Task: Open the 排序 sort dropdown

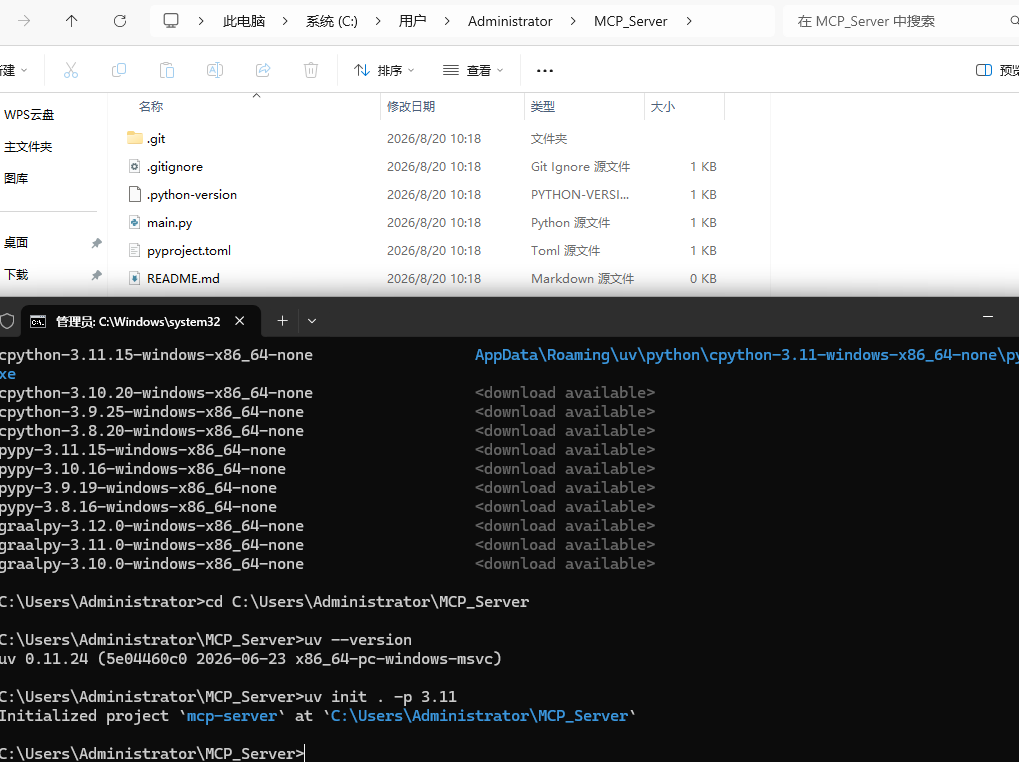Action: tap(384, 70)
